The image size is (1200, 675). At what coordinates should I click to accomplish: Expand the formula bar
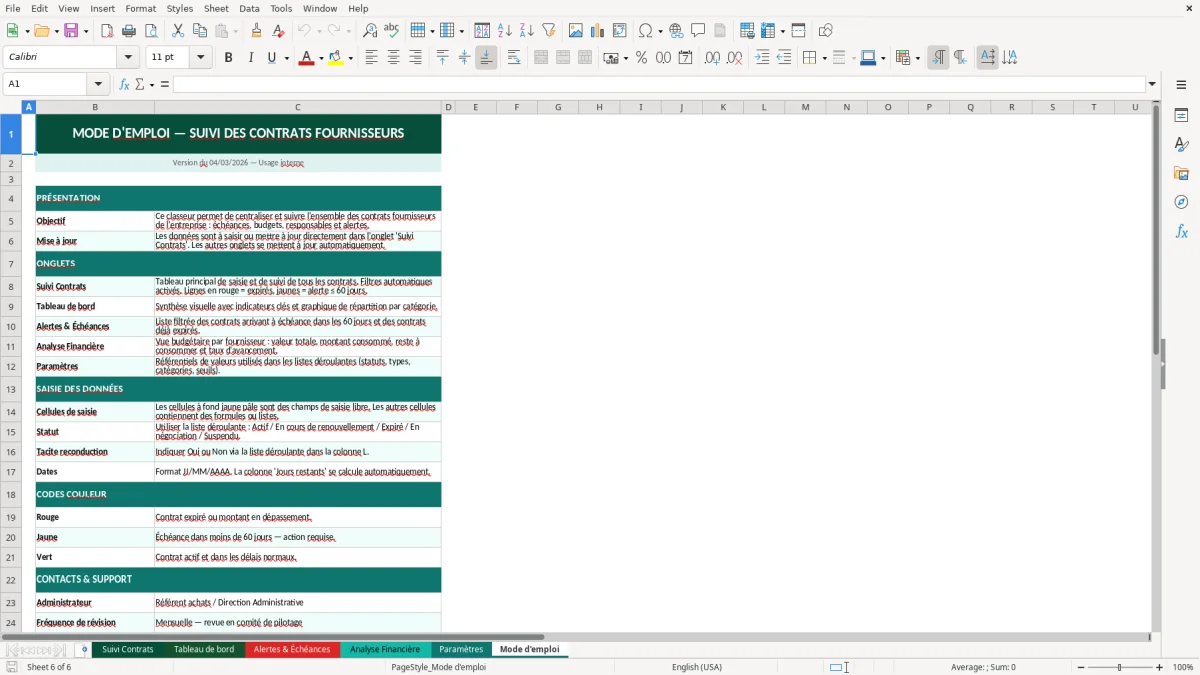pyautogui.click(x=1152, y=84)
